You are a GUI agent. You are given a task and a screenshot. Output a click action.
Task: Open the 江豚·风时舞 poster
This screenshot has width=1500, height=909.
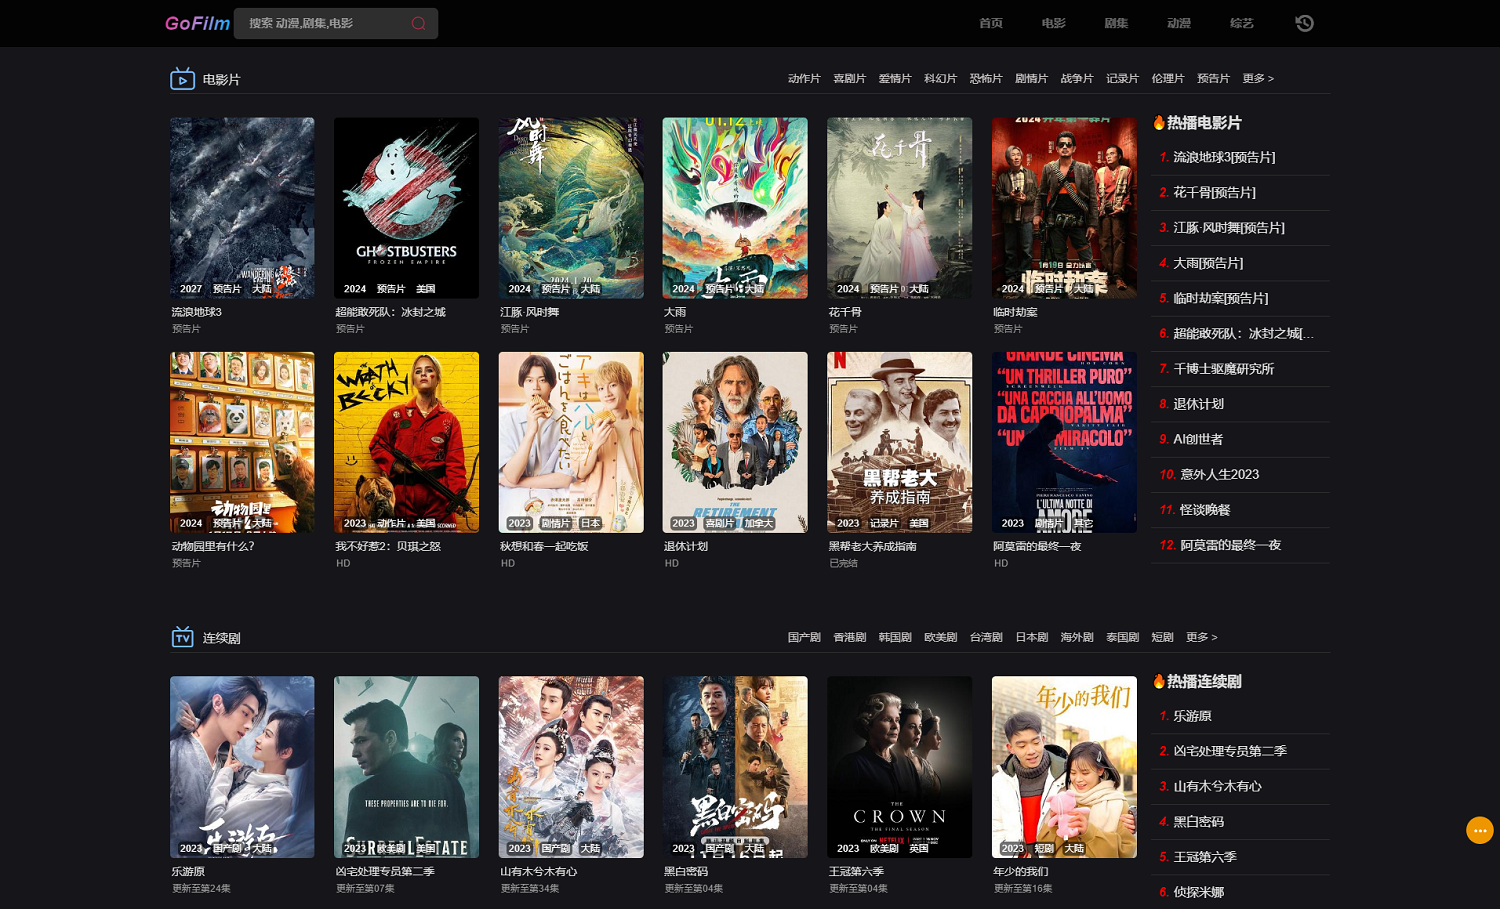coord(571,208)
